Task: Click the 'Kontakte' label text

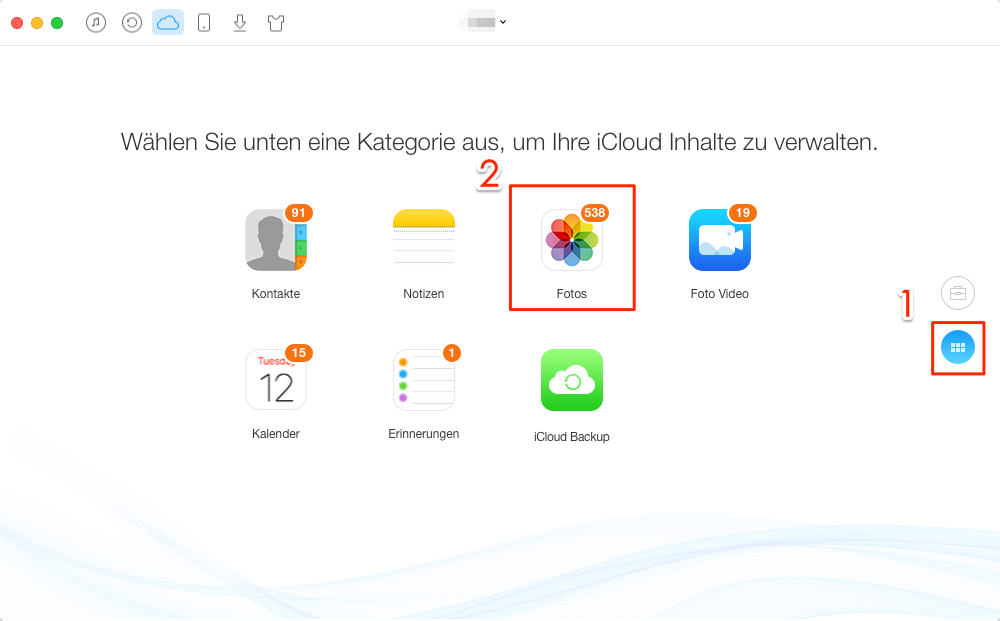Action: tap(276, 294)
